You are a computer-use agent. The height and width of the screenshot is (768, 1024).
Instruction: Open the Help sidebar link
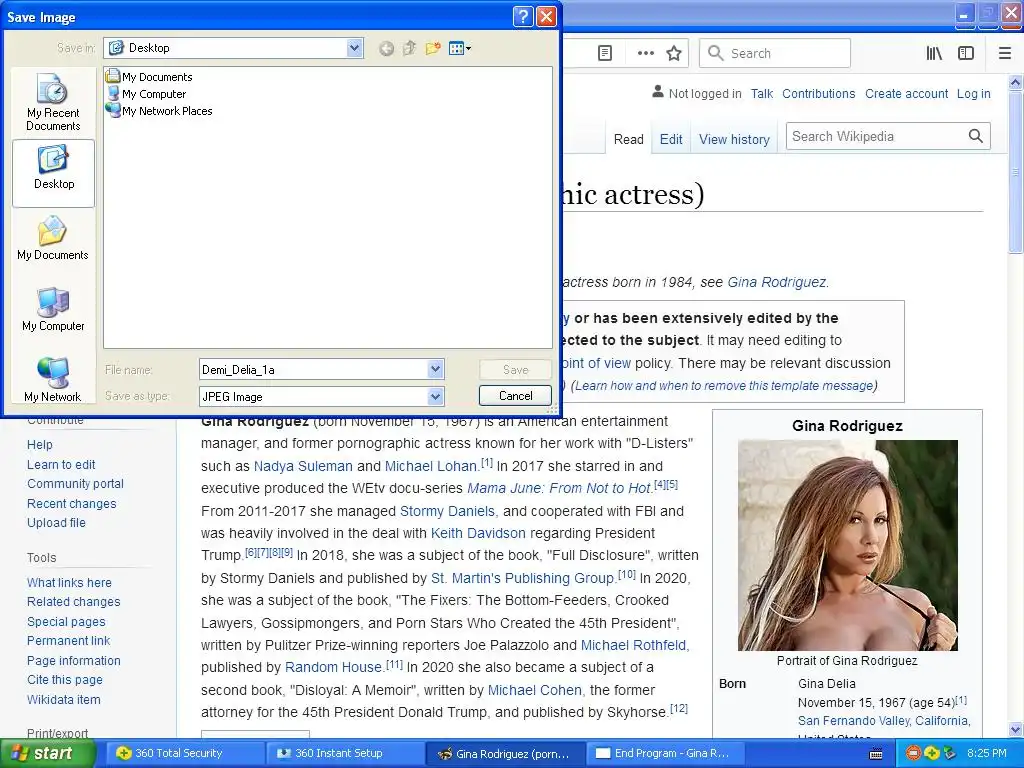40,445
